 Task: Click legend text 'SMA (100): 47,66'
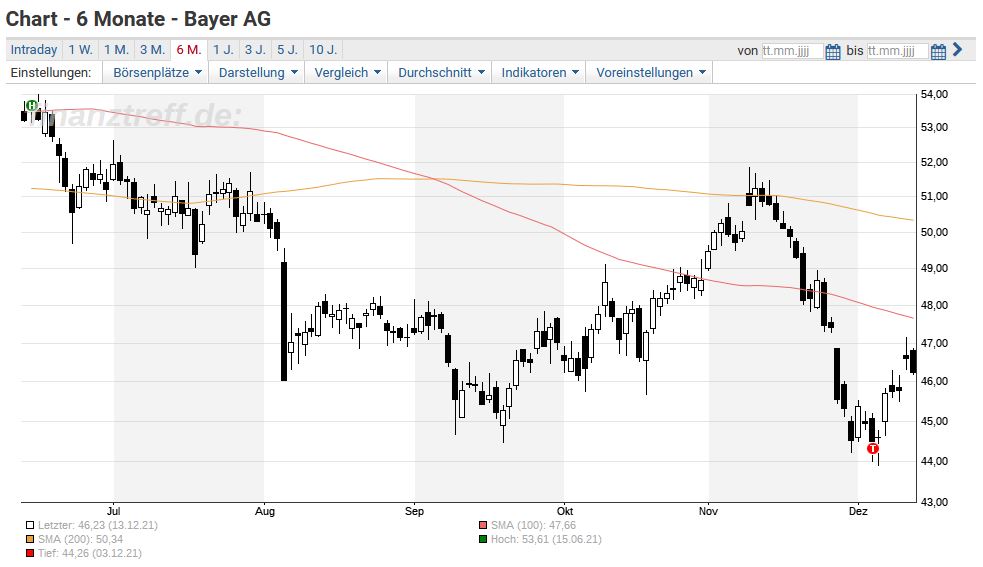coord(533,526)
